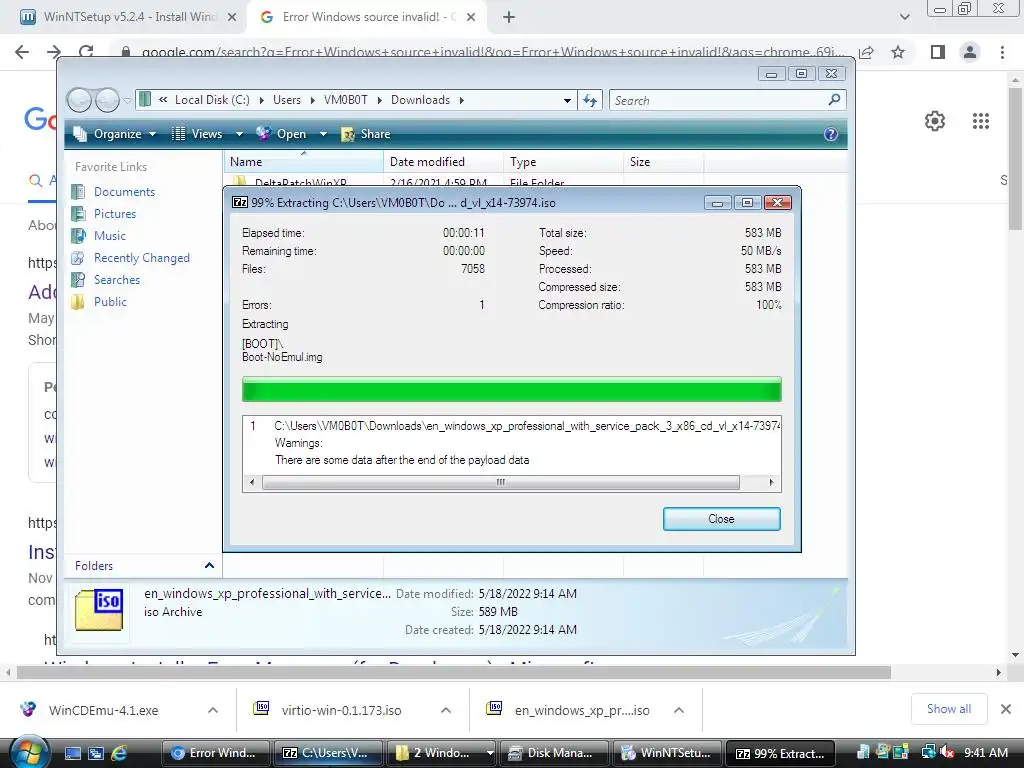This screenshot has height=768, width=1024.
Task: Click the horizontal scrollbar in the 7-Zip message list
Action: (x=501, y=483)
